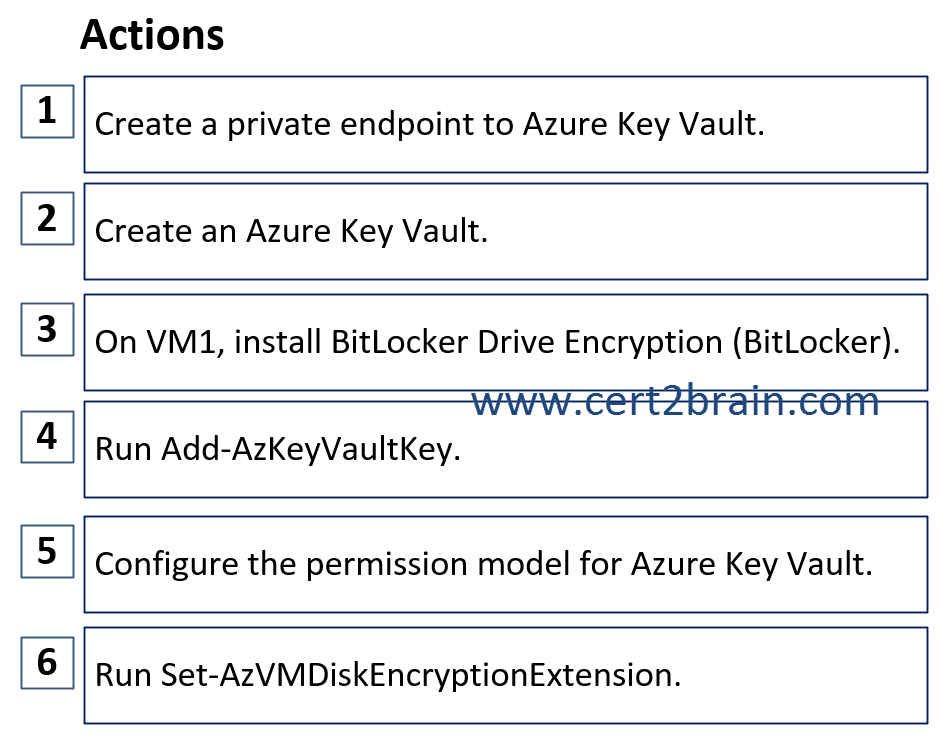948x745 pixels.
Task: Click the number 1 box
Action: coord(47,111)
